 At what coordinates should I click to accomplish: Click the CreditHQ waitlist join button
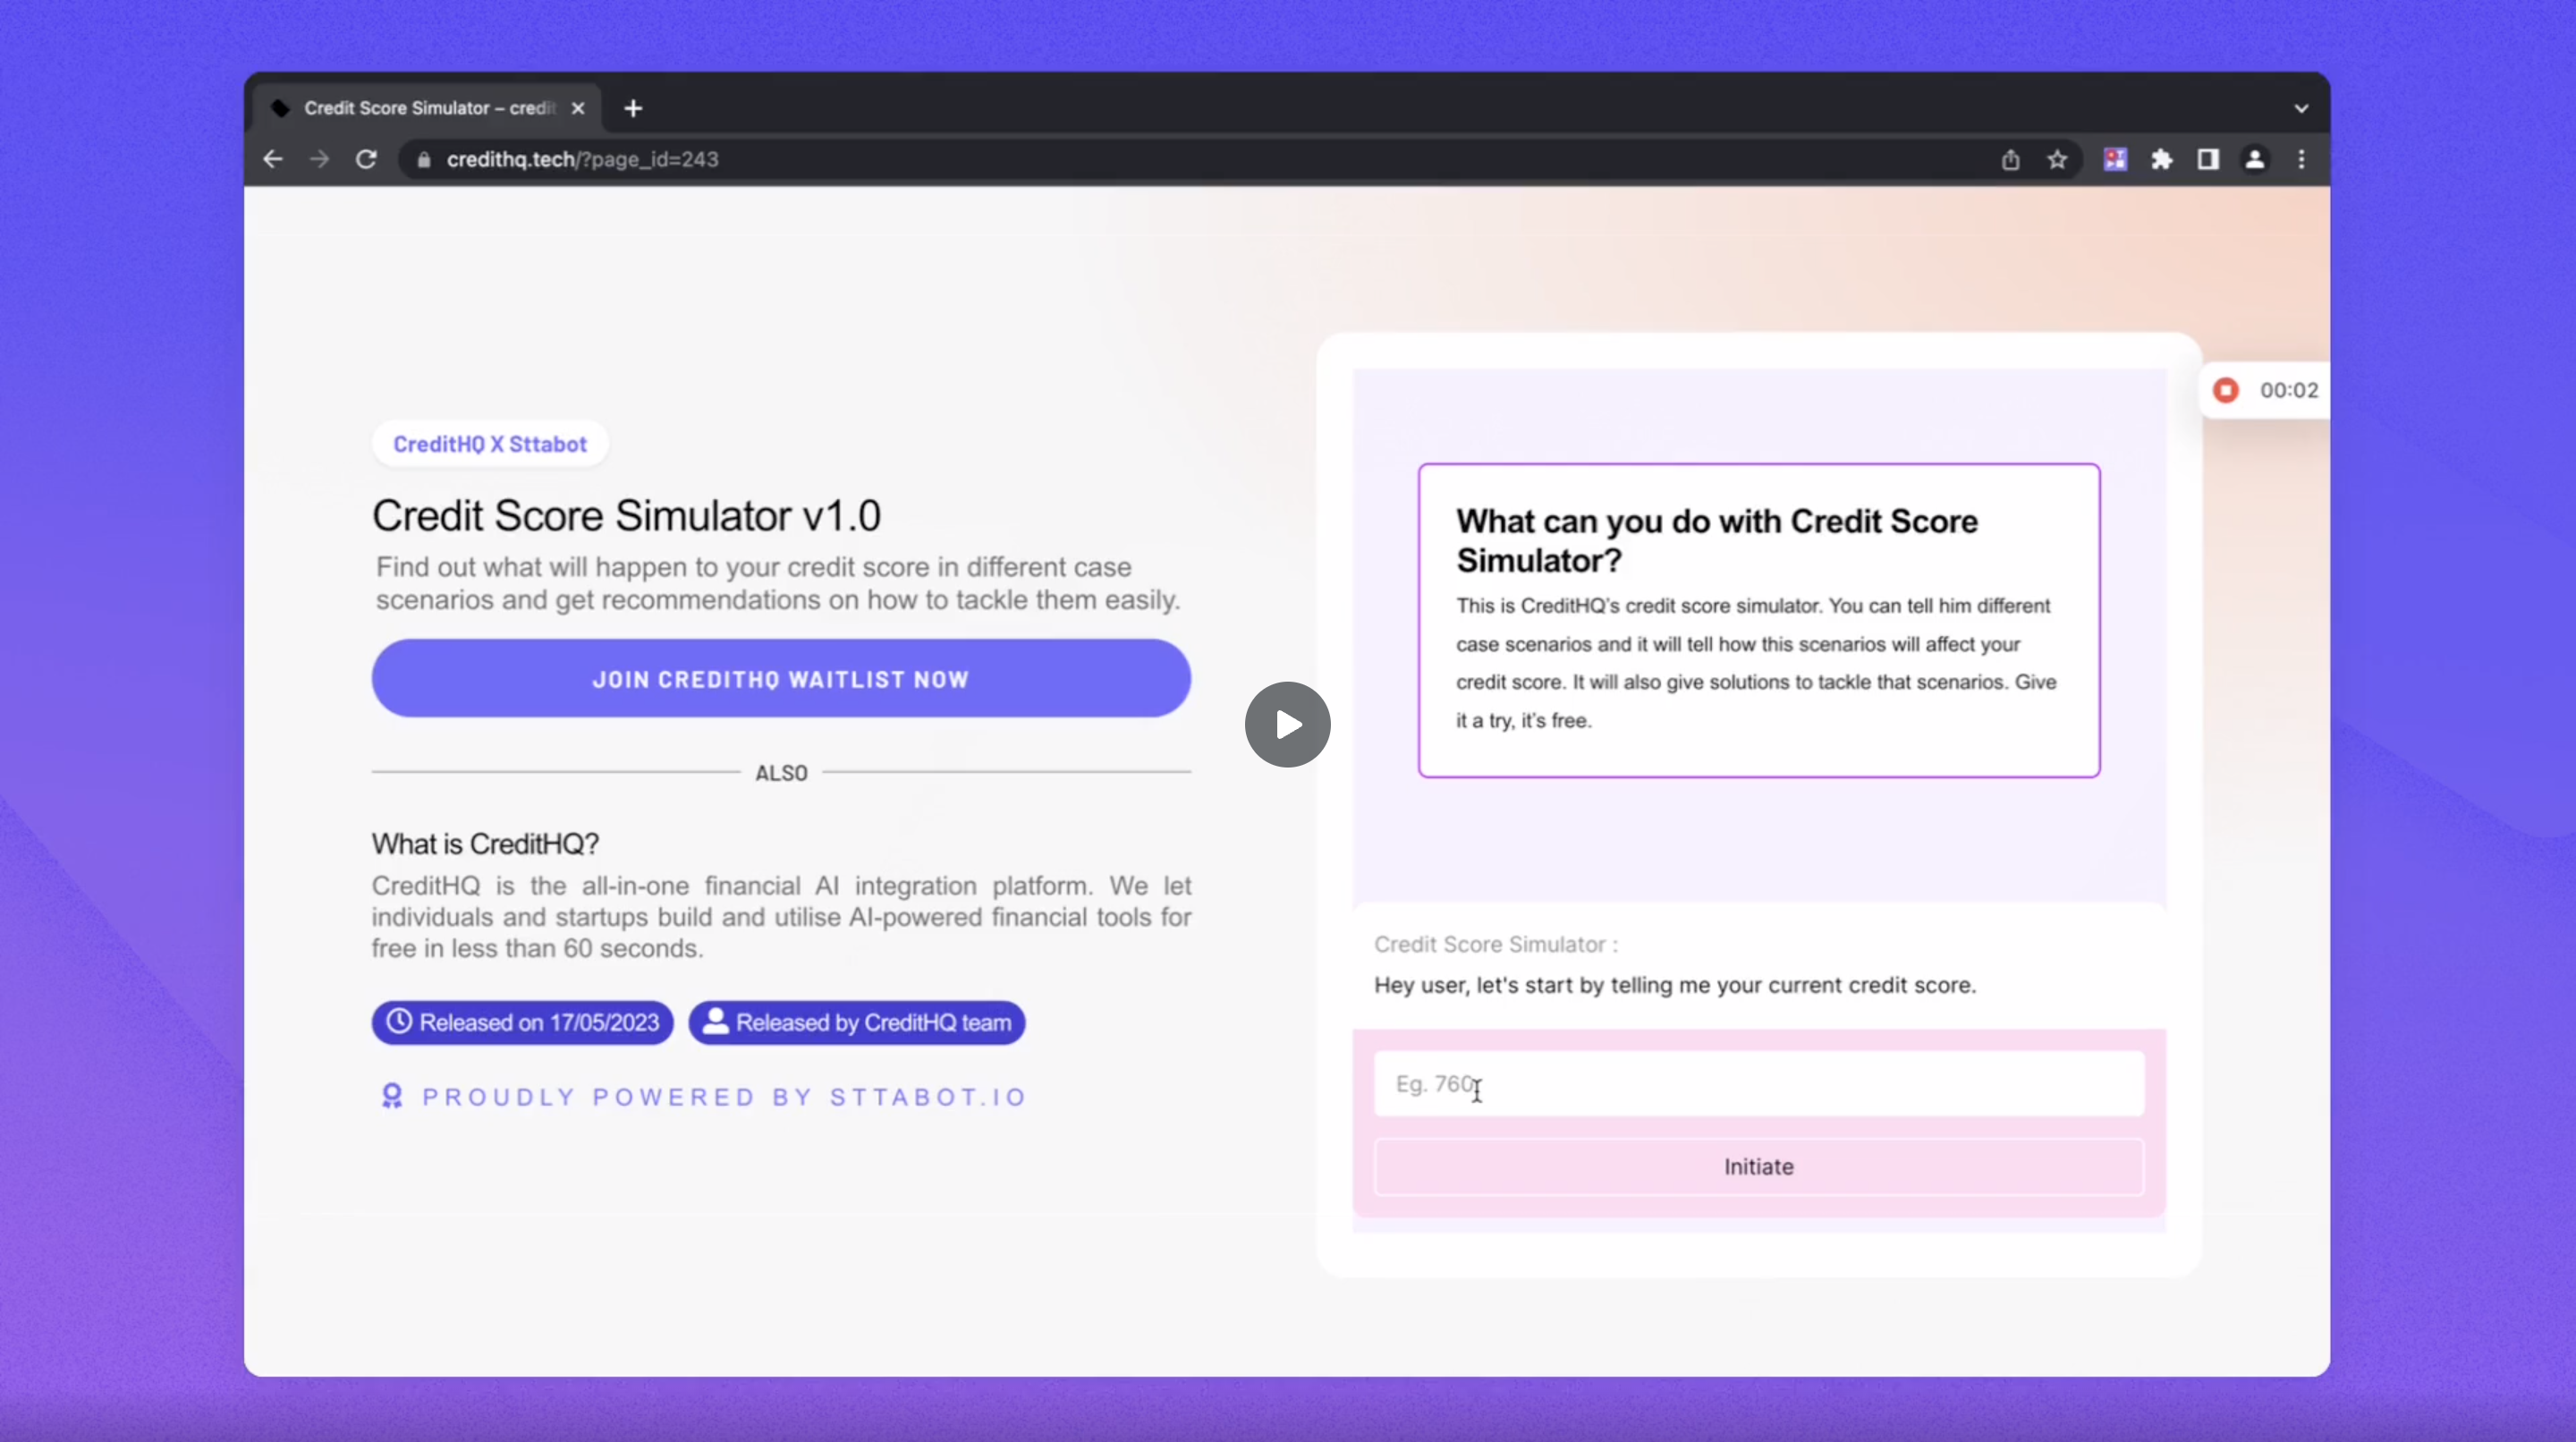[x=780, y=678]
